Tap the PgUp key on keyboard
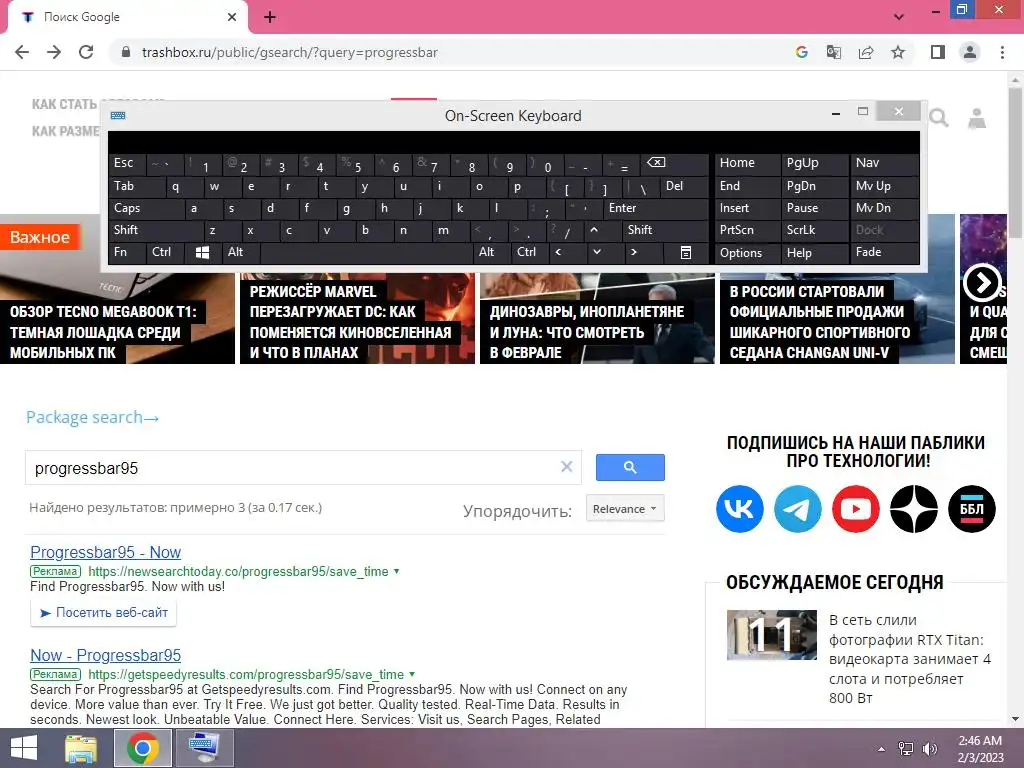 pos(814,163)
